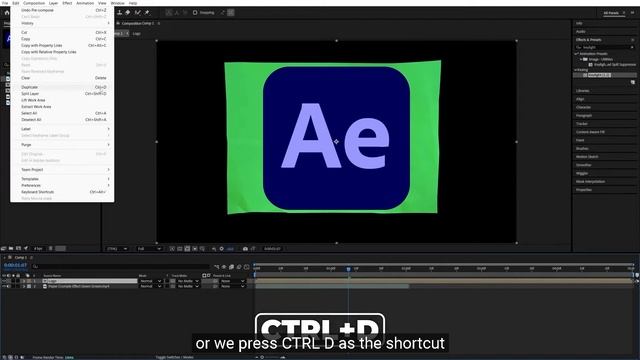Open the Animation menu
Screen dimensions: 640x360
tap(85, 3)
